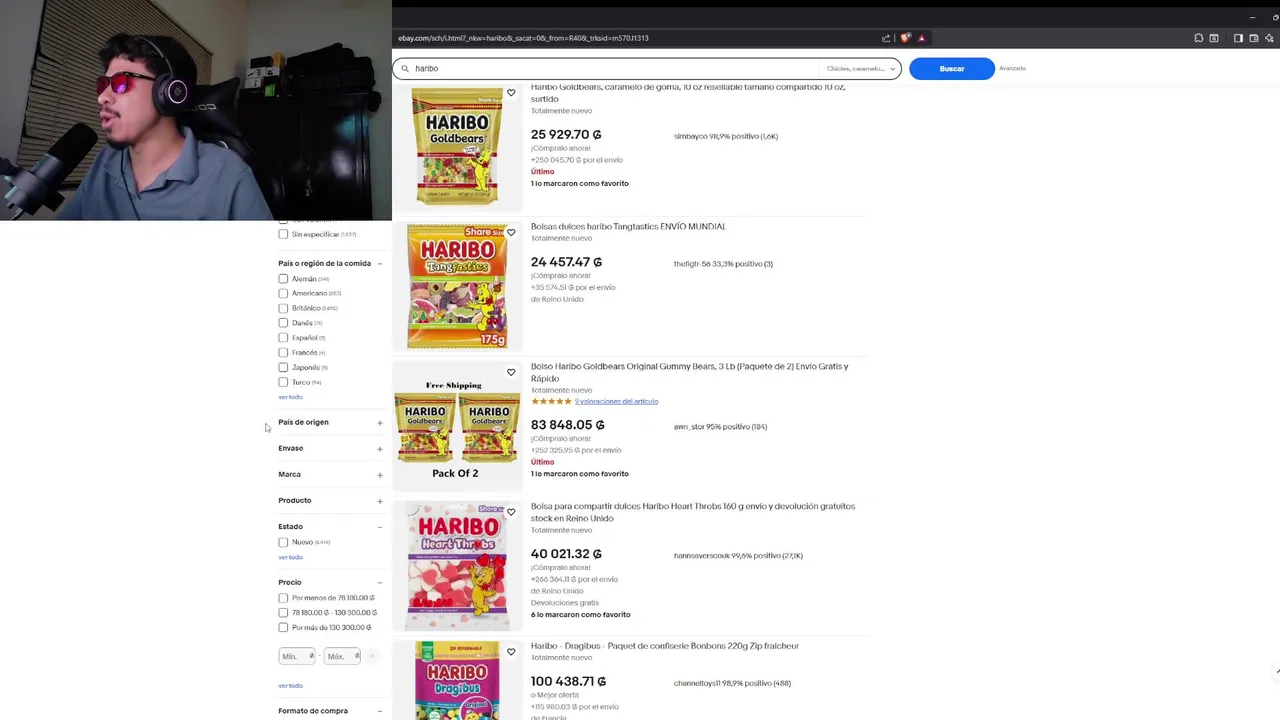The height and width of the screenshot is (720, 1280).
Task: Check the Británico cuisine filter
Action: 283,308
